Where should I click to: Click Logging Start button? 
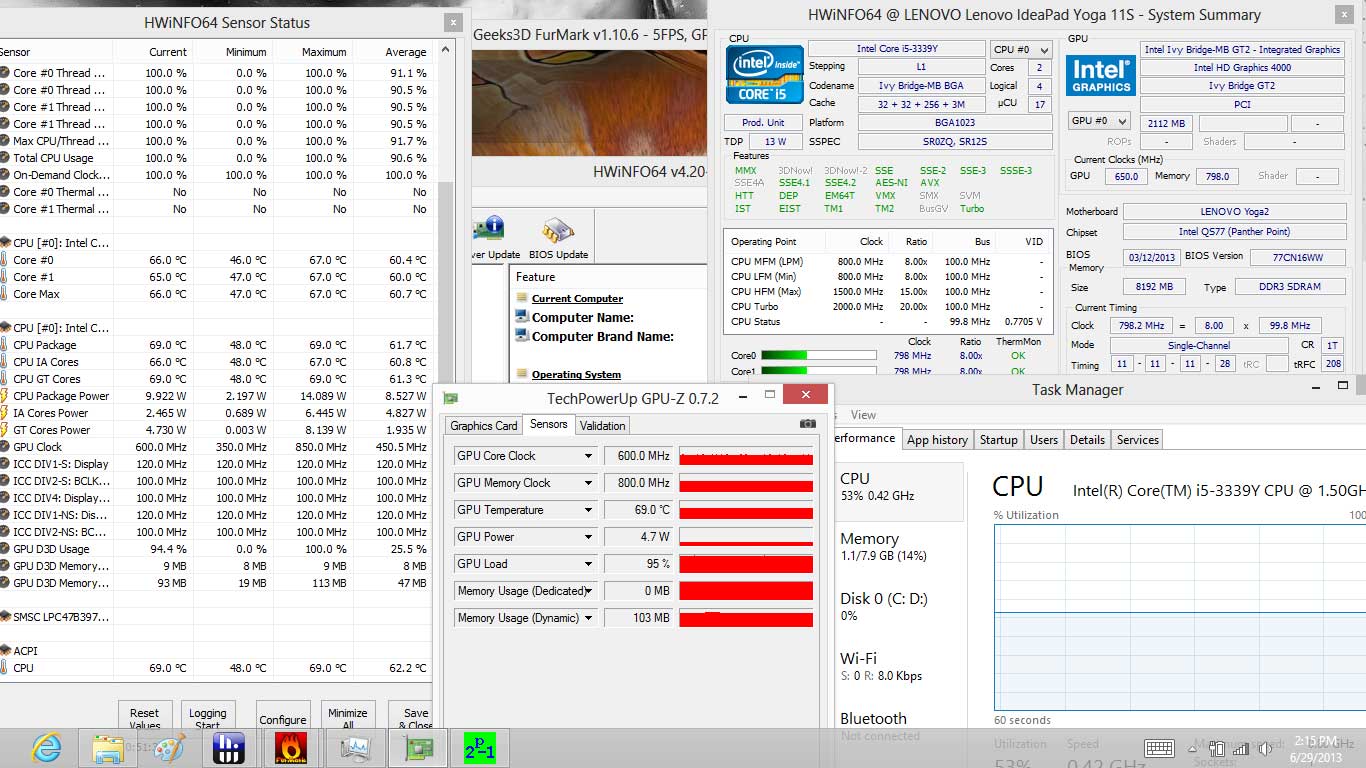click(x=207, y=716)
